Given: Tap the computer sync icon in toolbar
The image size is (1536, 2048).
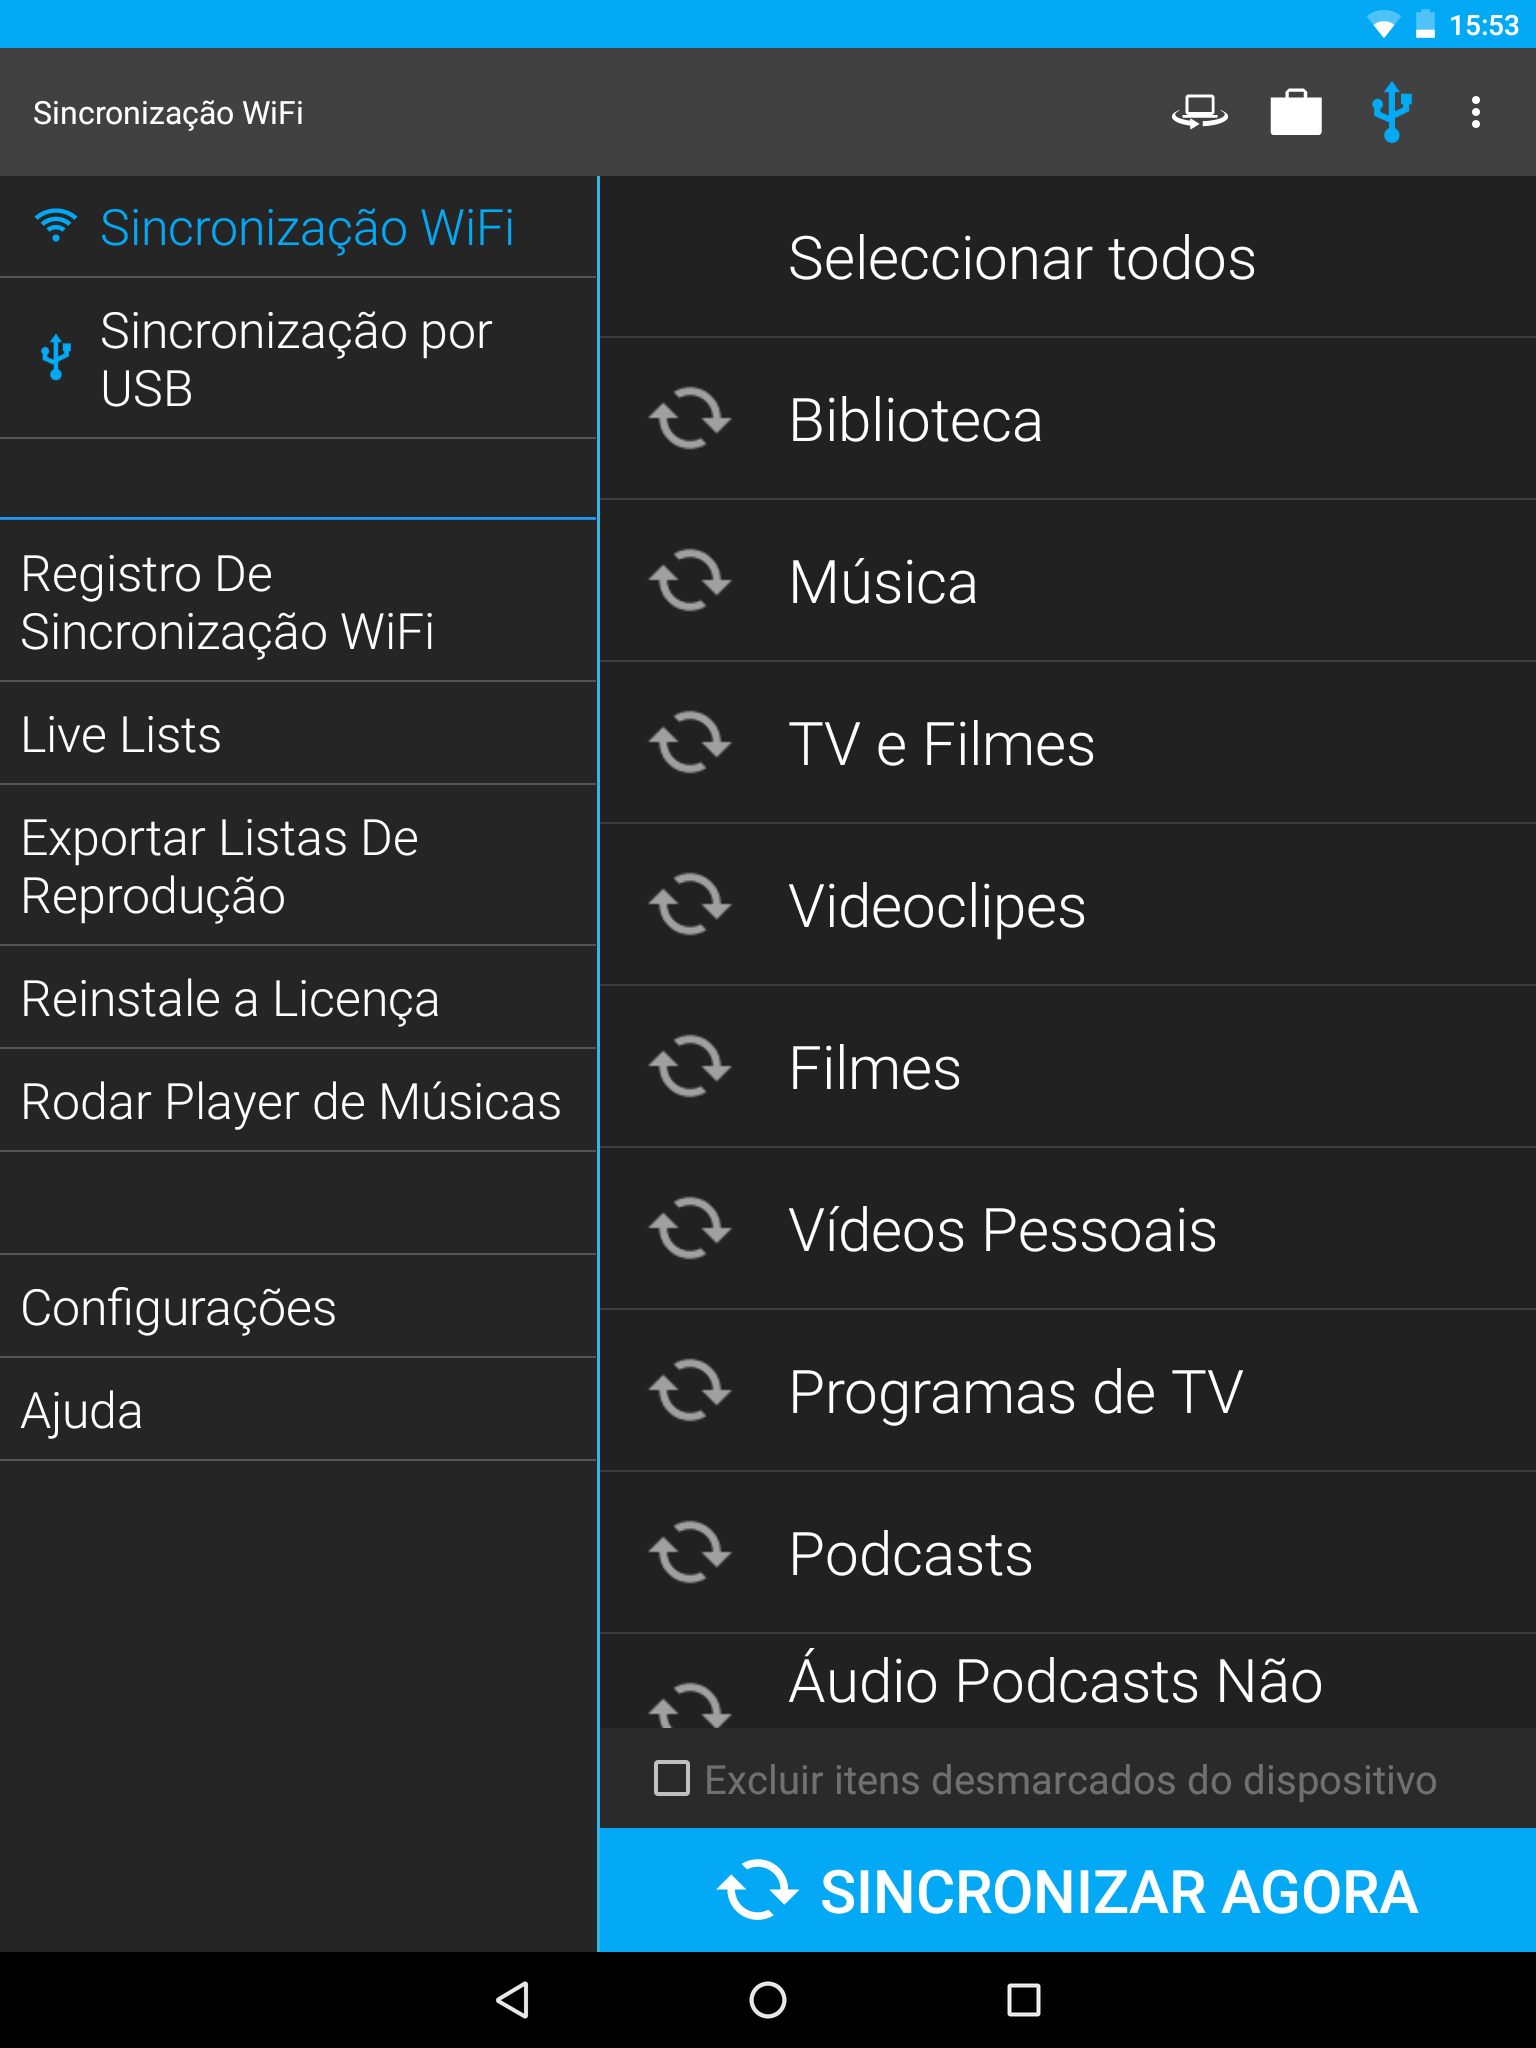Looking at the screenshot, I should 1199,112.
